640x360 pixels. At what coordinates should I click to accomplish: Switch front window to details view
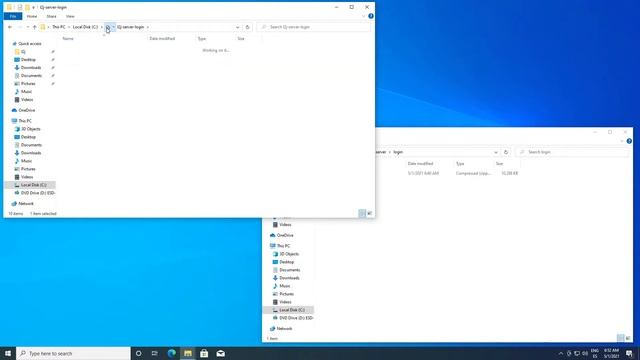click(362, 213)
